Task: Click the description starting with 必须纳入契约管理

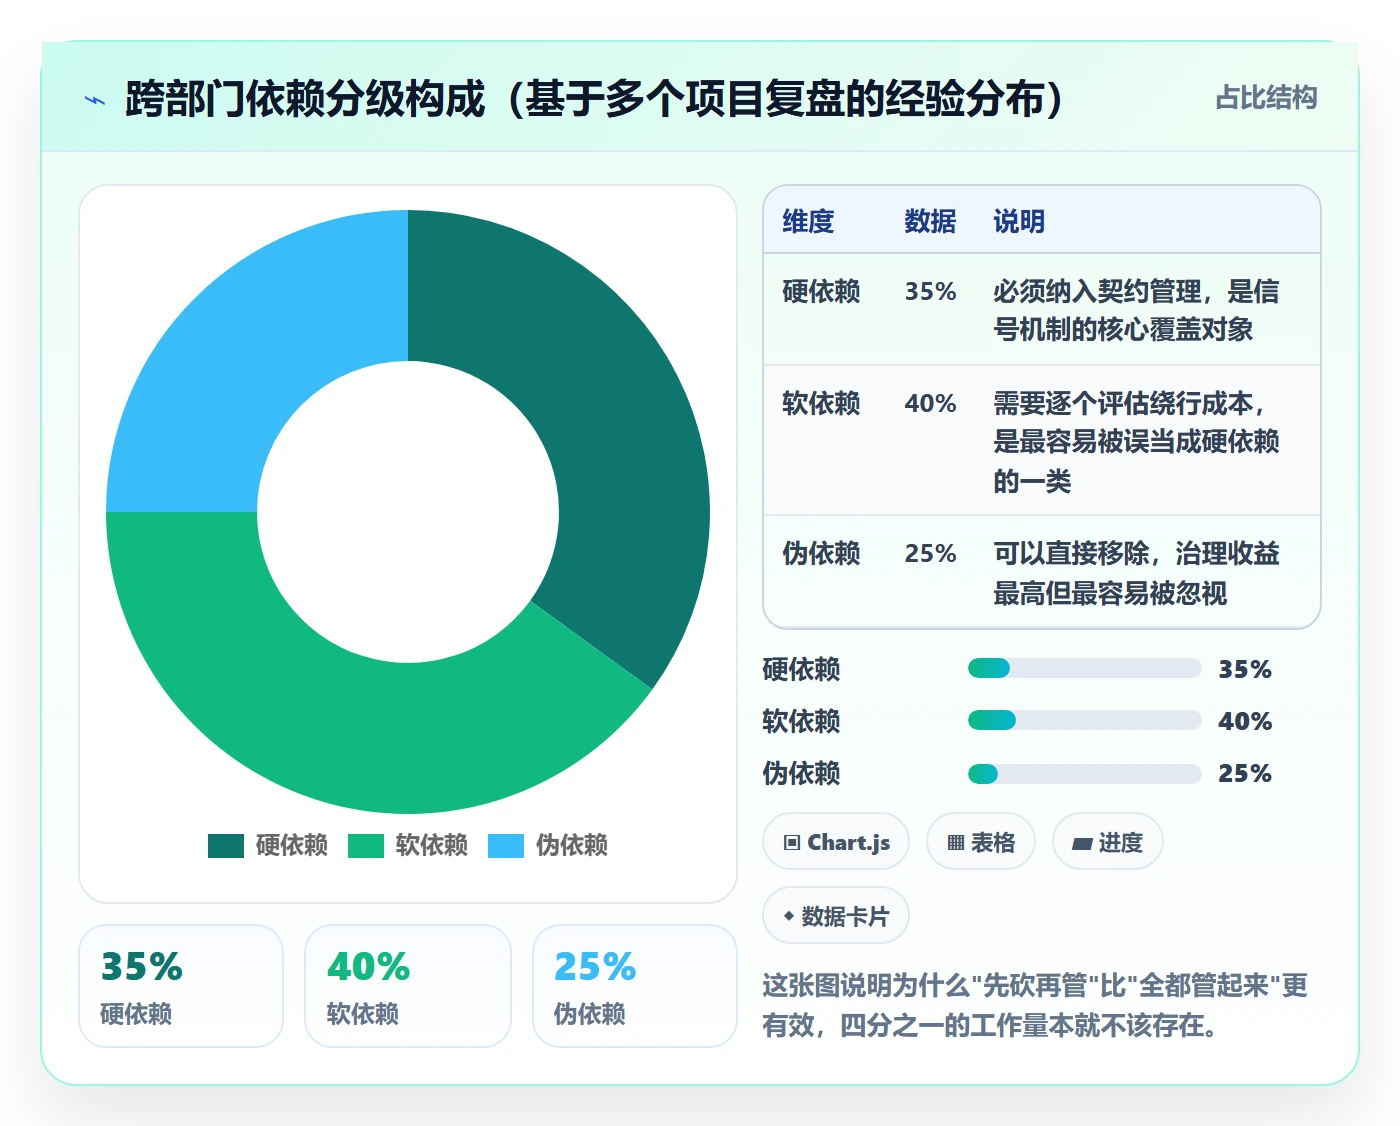Action: 1136,310
